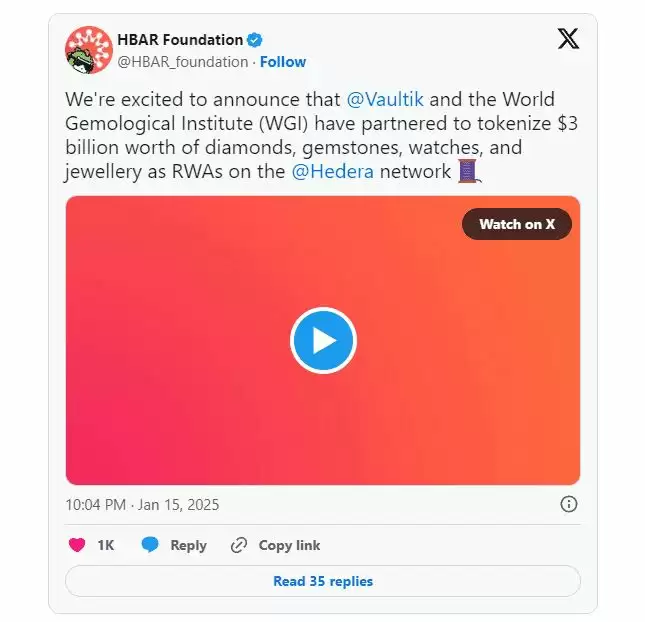Click the 1K likes count
Screen dimensions: 645x622
coord(105,545)
